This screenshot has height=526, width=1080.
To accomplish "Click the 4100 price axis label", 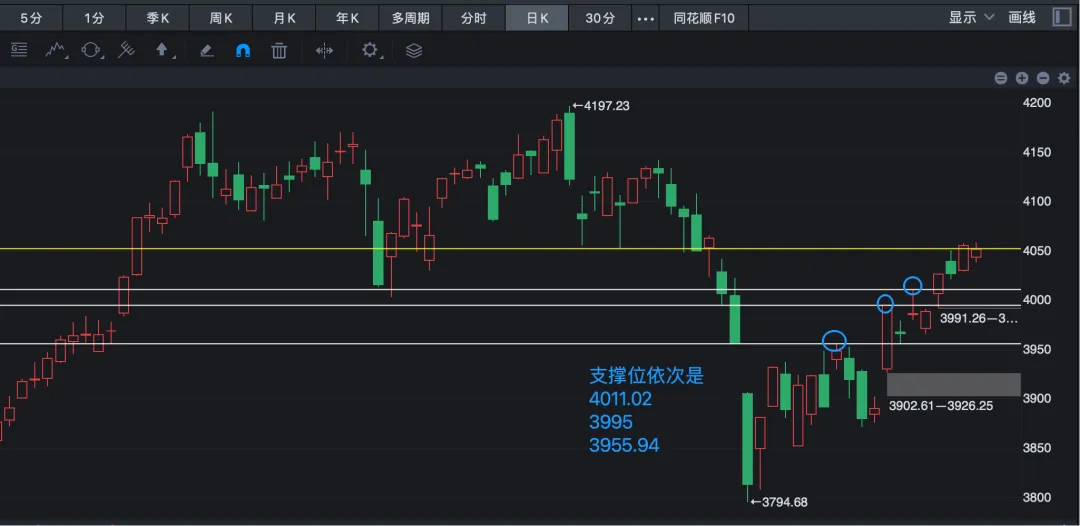I will click(1037, 201).
